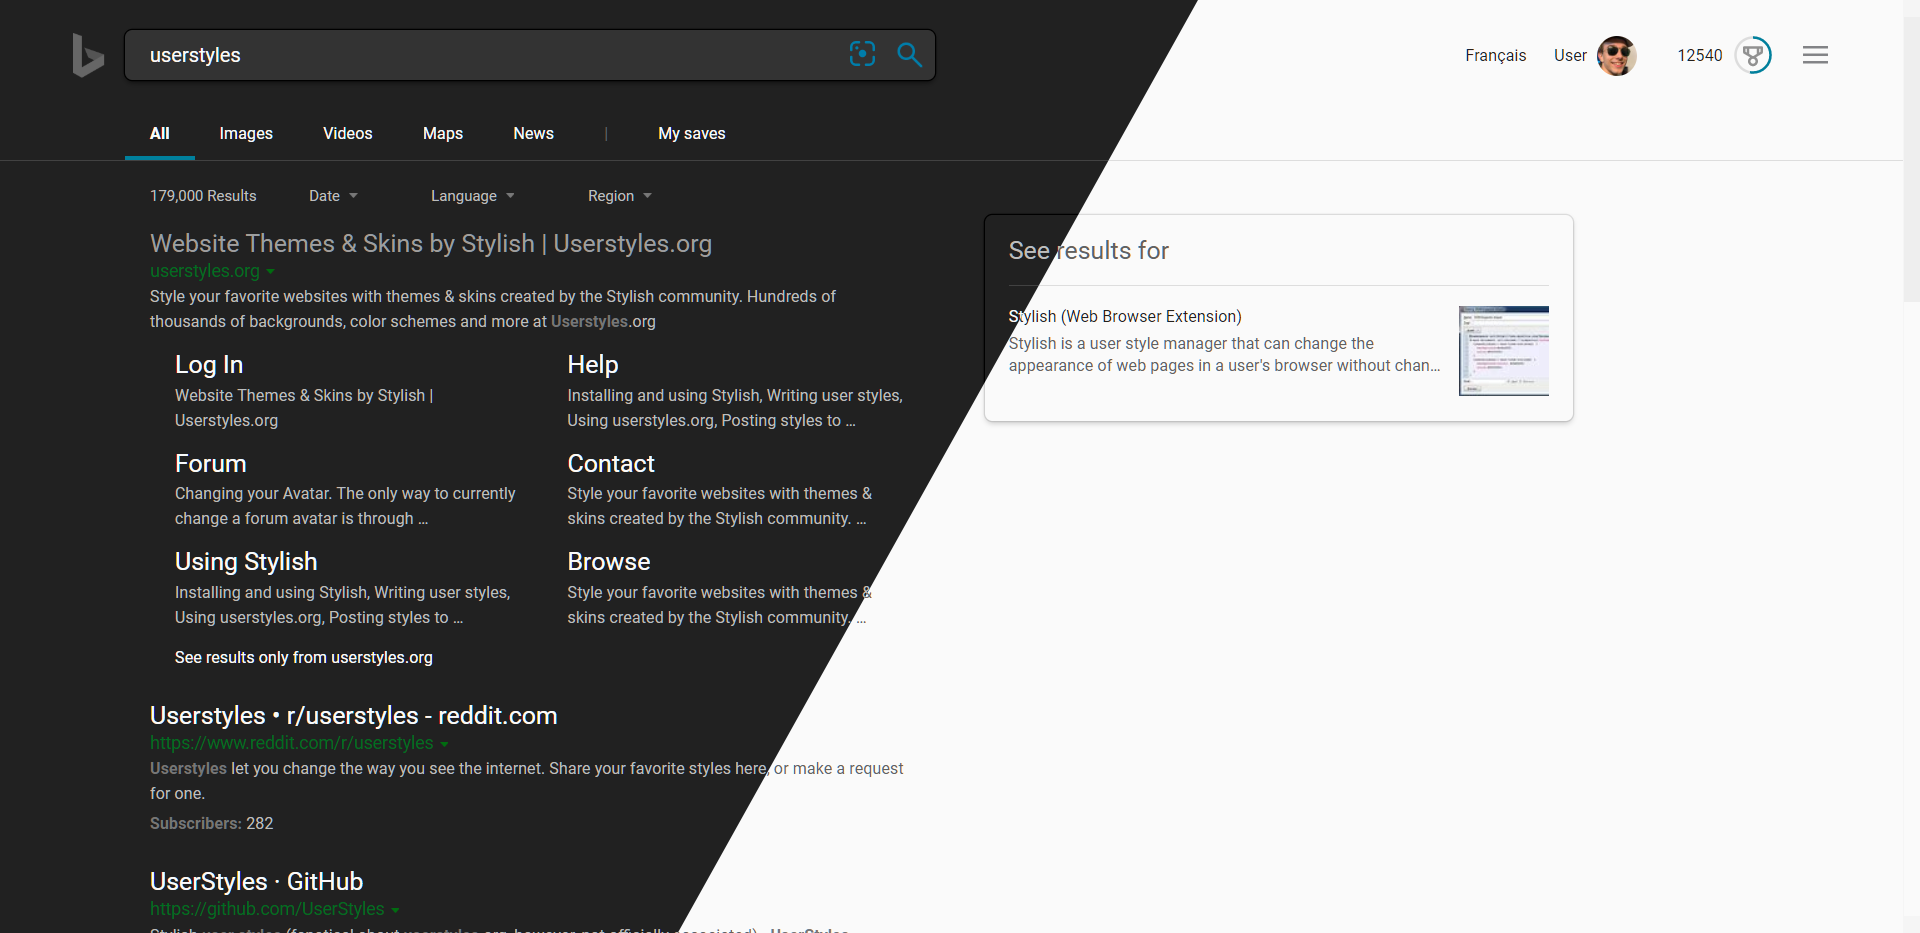Open the News tab
The image size is (1920, 933).
[533, 133]
